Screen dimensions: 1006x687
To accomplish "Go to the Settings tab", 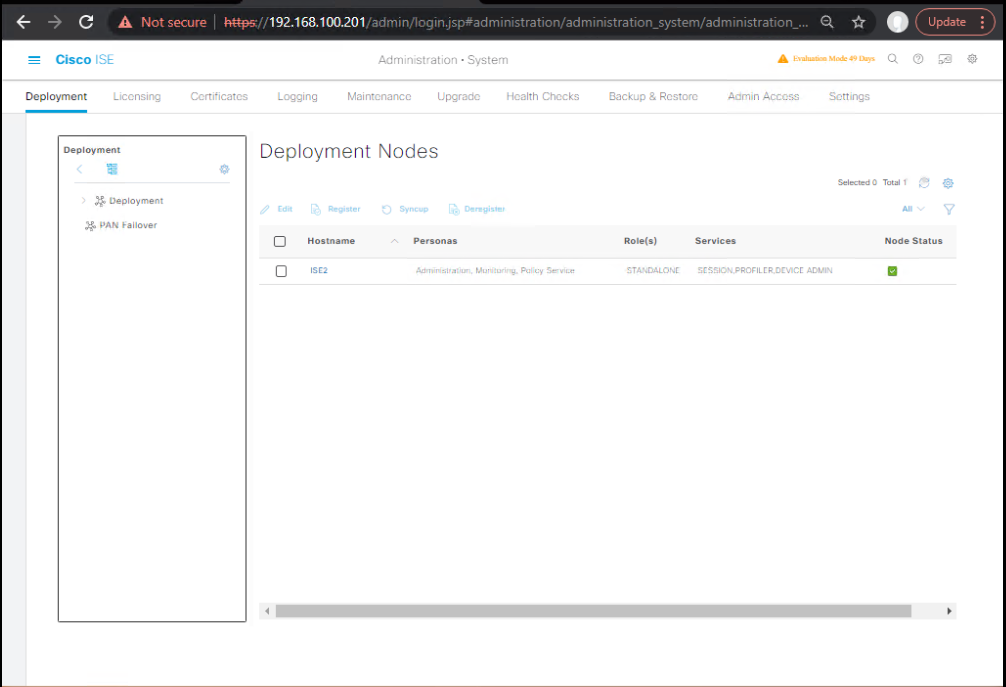I will [849, 96].
